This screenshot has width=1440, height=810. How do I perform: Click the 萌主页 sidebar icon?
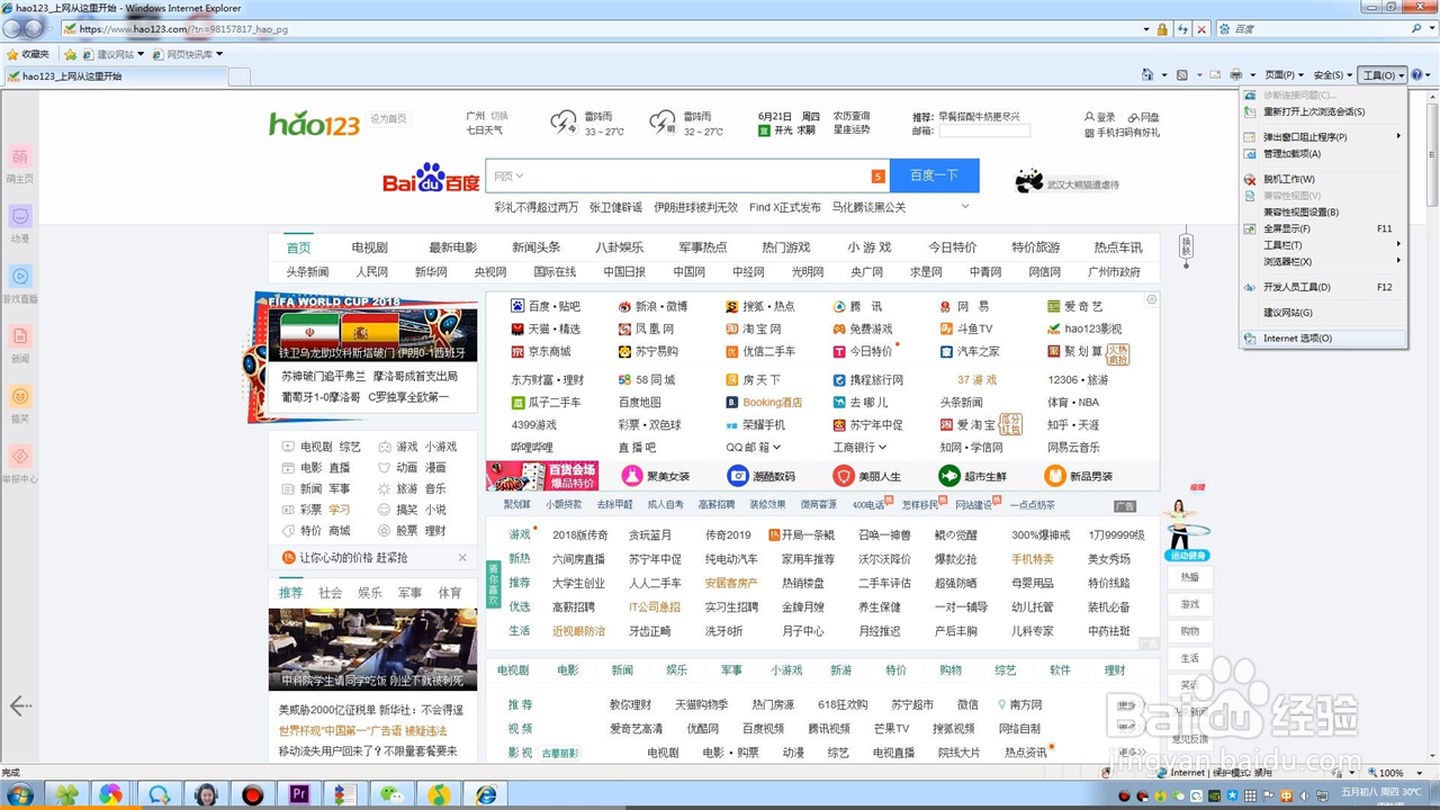pos(20,157)
